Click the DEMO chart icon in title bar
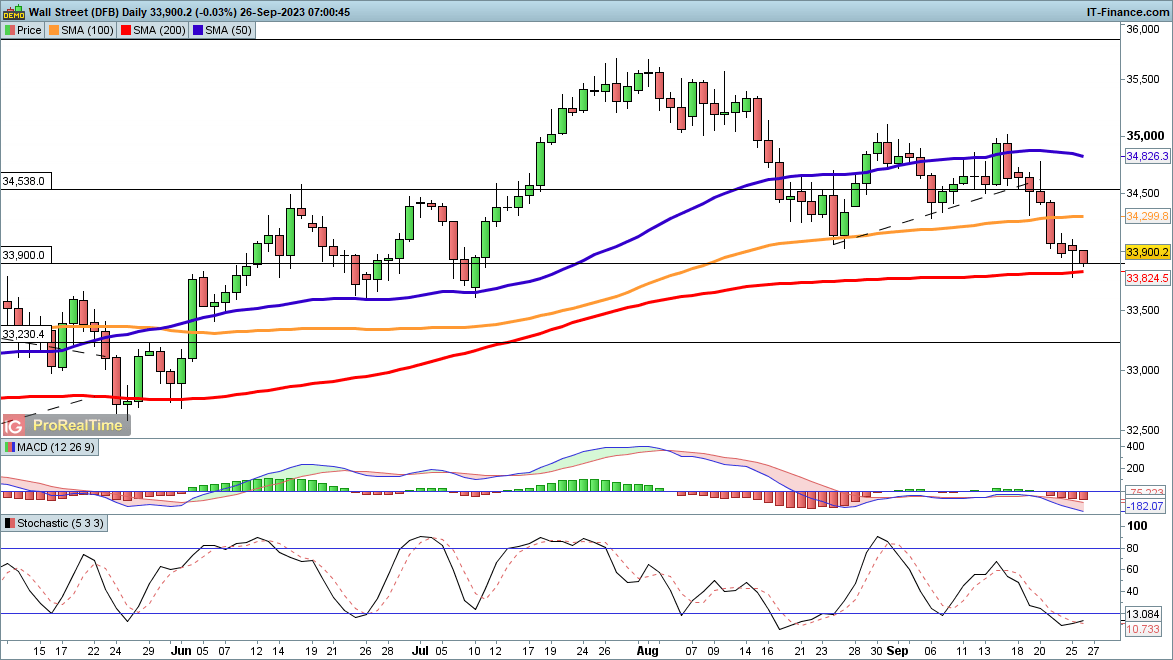1173x660 pixels. pos(13,12)
